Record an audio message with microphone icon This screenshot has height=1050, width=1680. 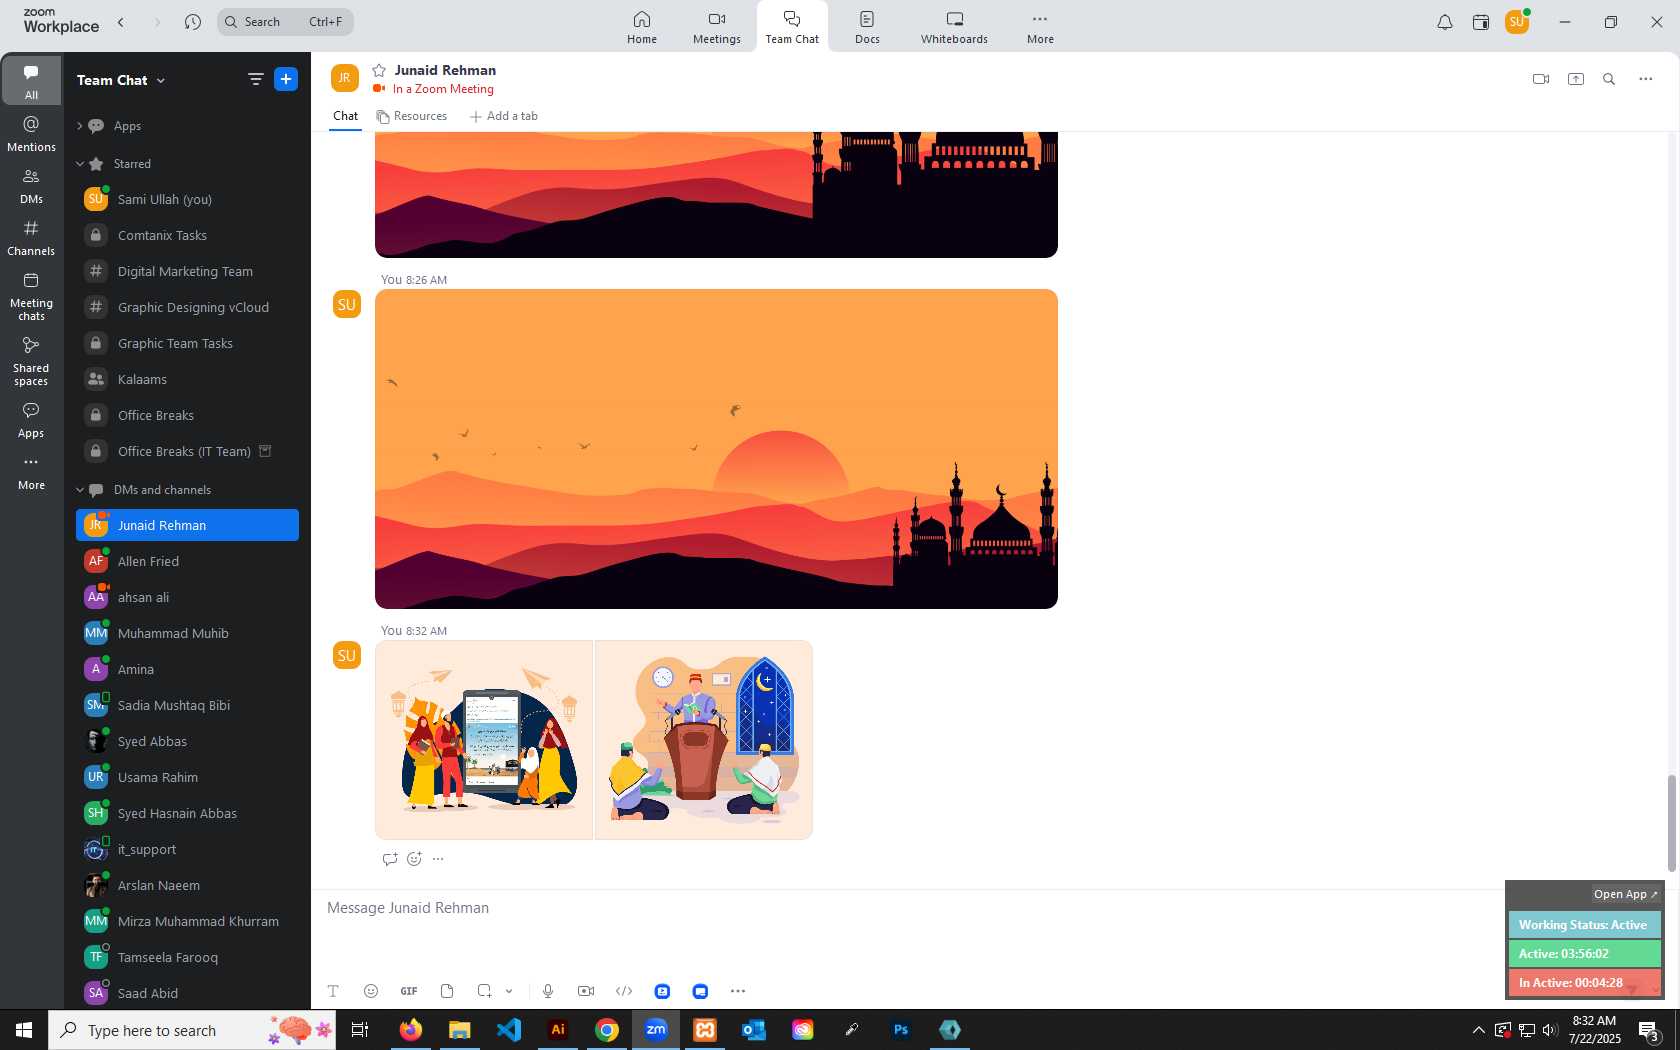pos(548,991)
